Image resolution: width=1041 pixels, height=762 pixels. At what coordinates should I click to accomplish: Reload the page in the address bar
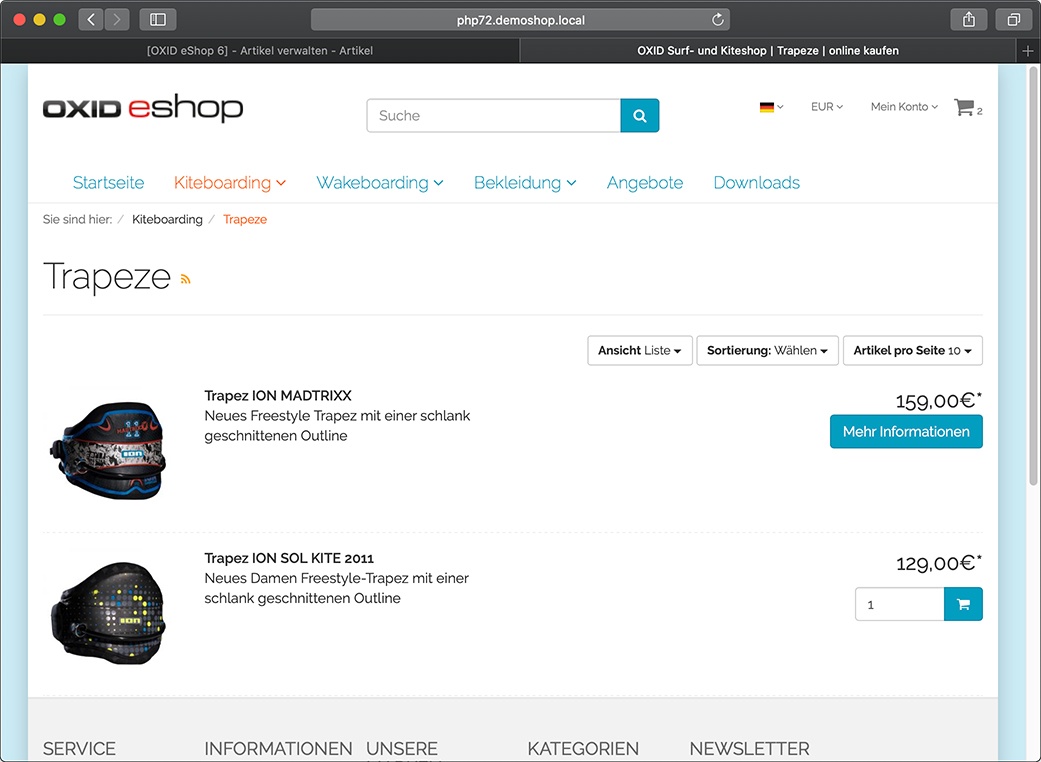718,20
